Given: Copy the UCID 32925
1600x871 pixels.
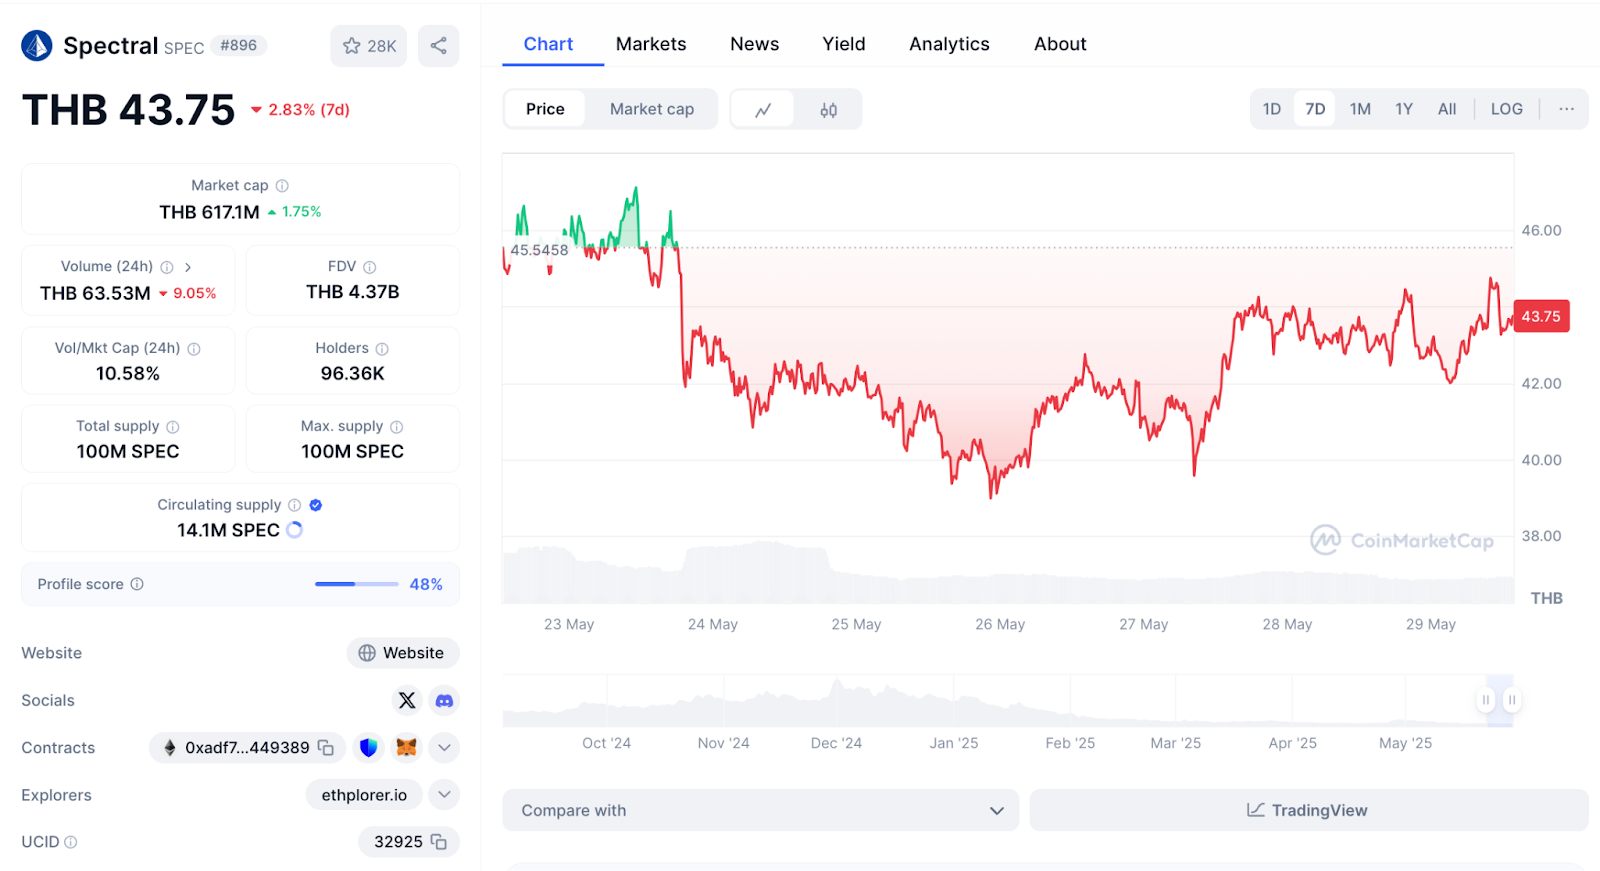Looking at the screenshot, I should (x=439, y=842).
